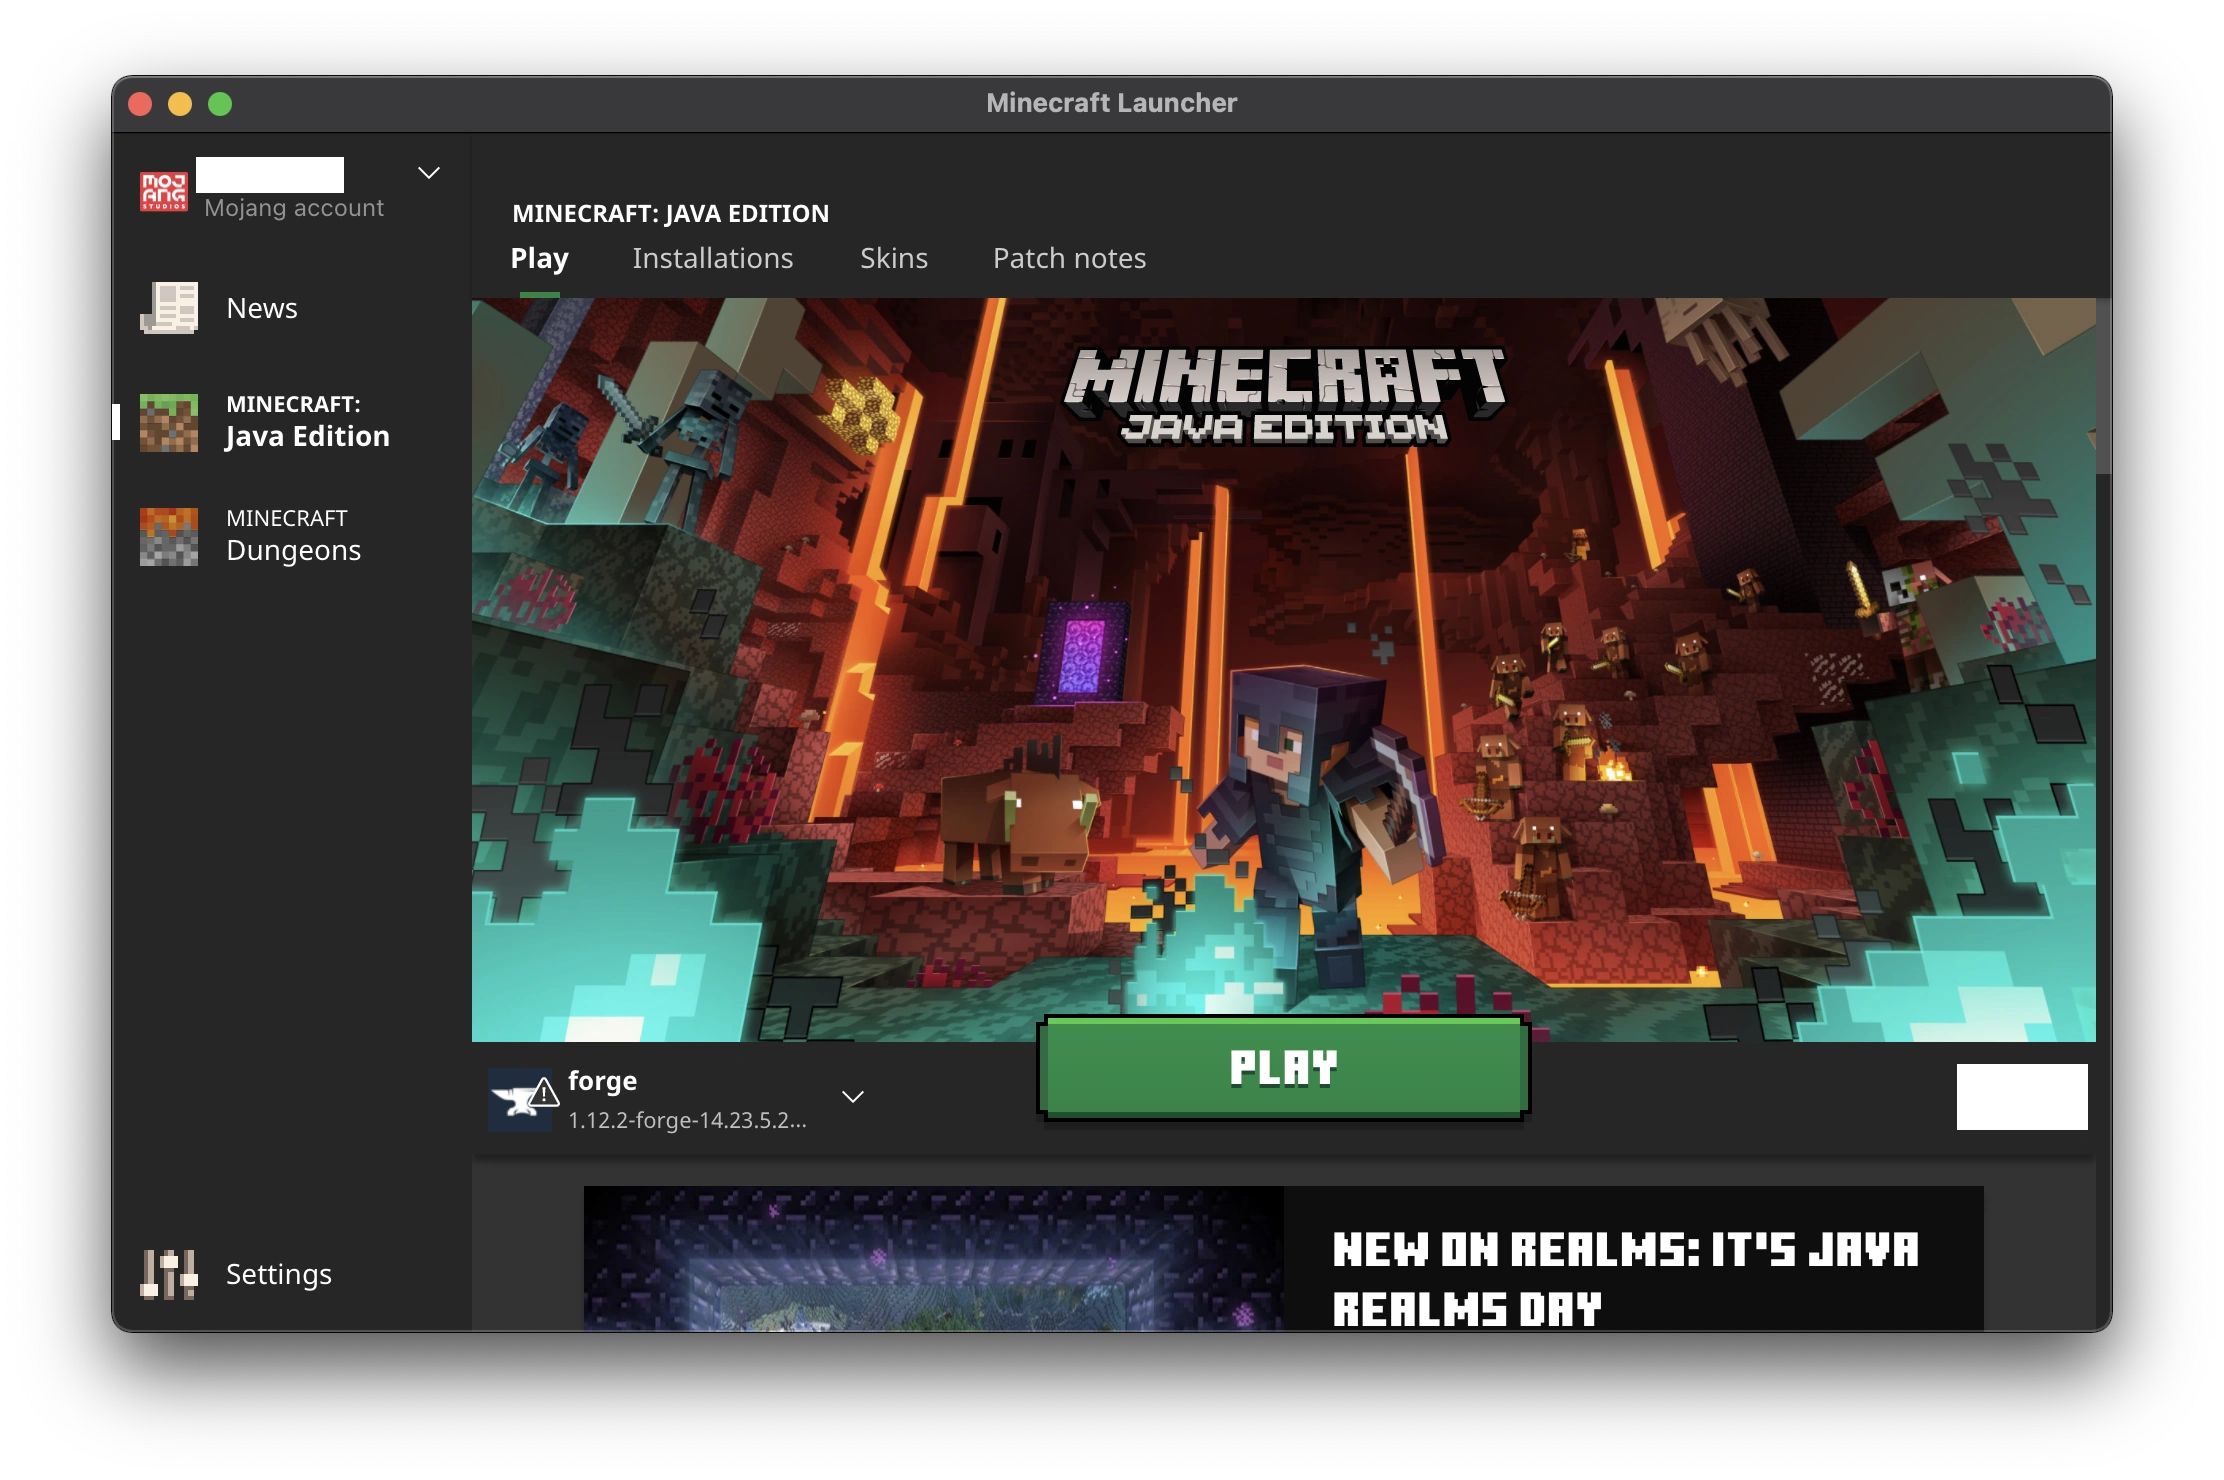Viewport: 2224px width, 1480px height.
Task: View the Patch notes tab
Action: pyautogui.click(x=1068, y=258)
